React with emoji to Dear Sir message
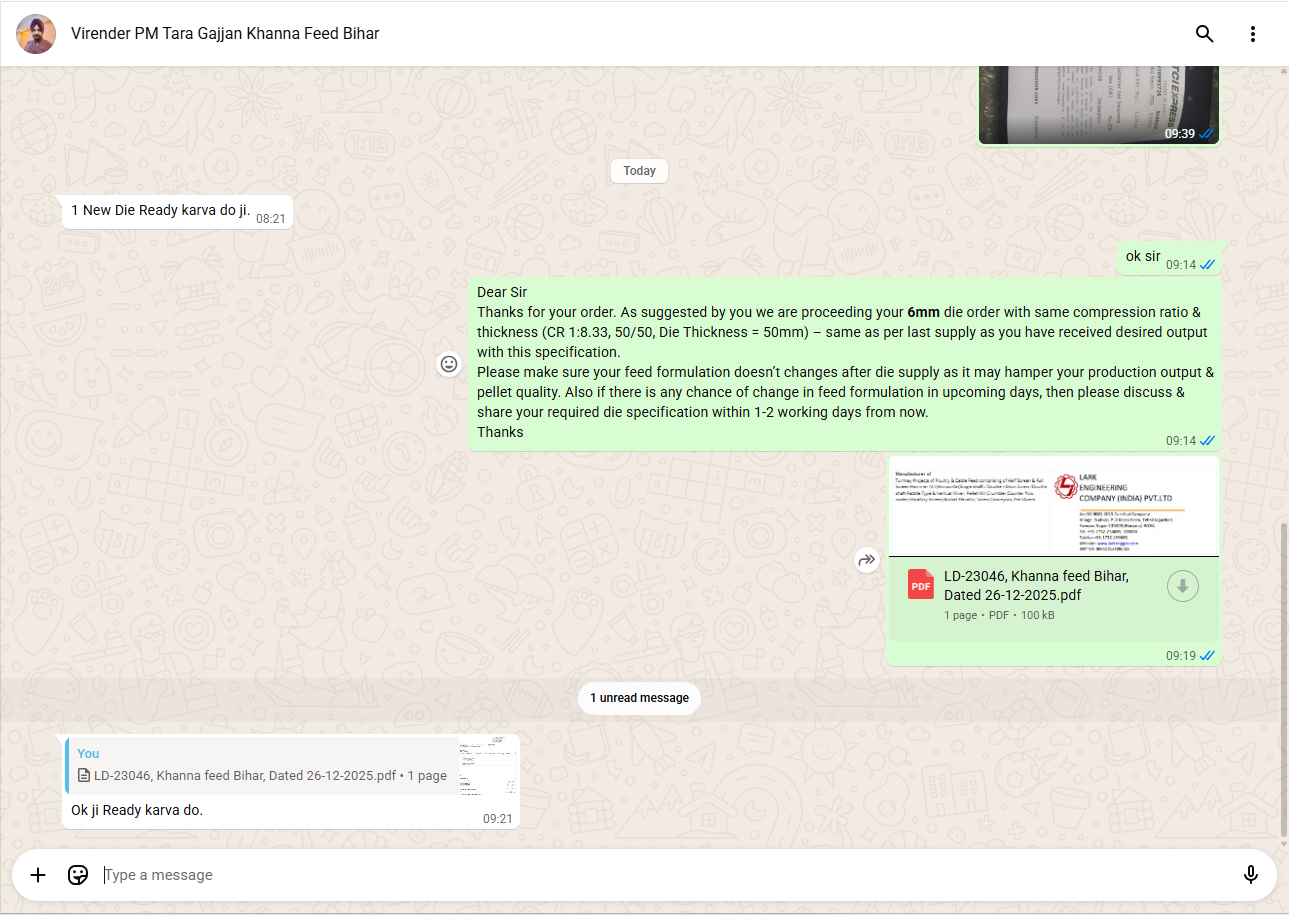1289x915 pixels. [449, 364]
